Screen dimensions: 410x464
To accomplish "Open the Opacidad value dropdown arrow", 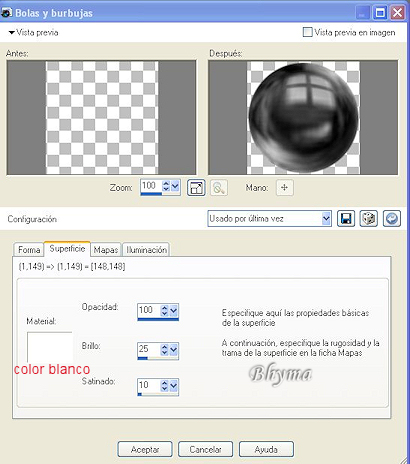I will point(174,311).
